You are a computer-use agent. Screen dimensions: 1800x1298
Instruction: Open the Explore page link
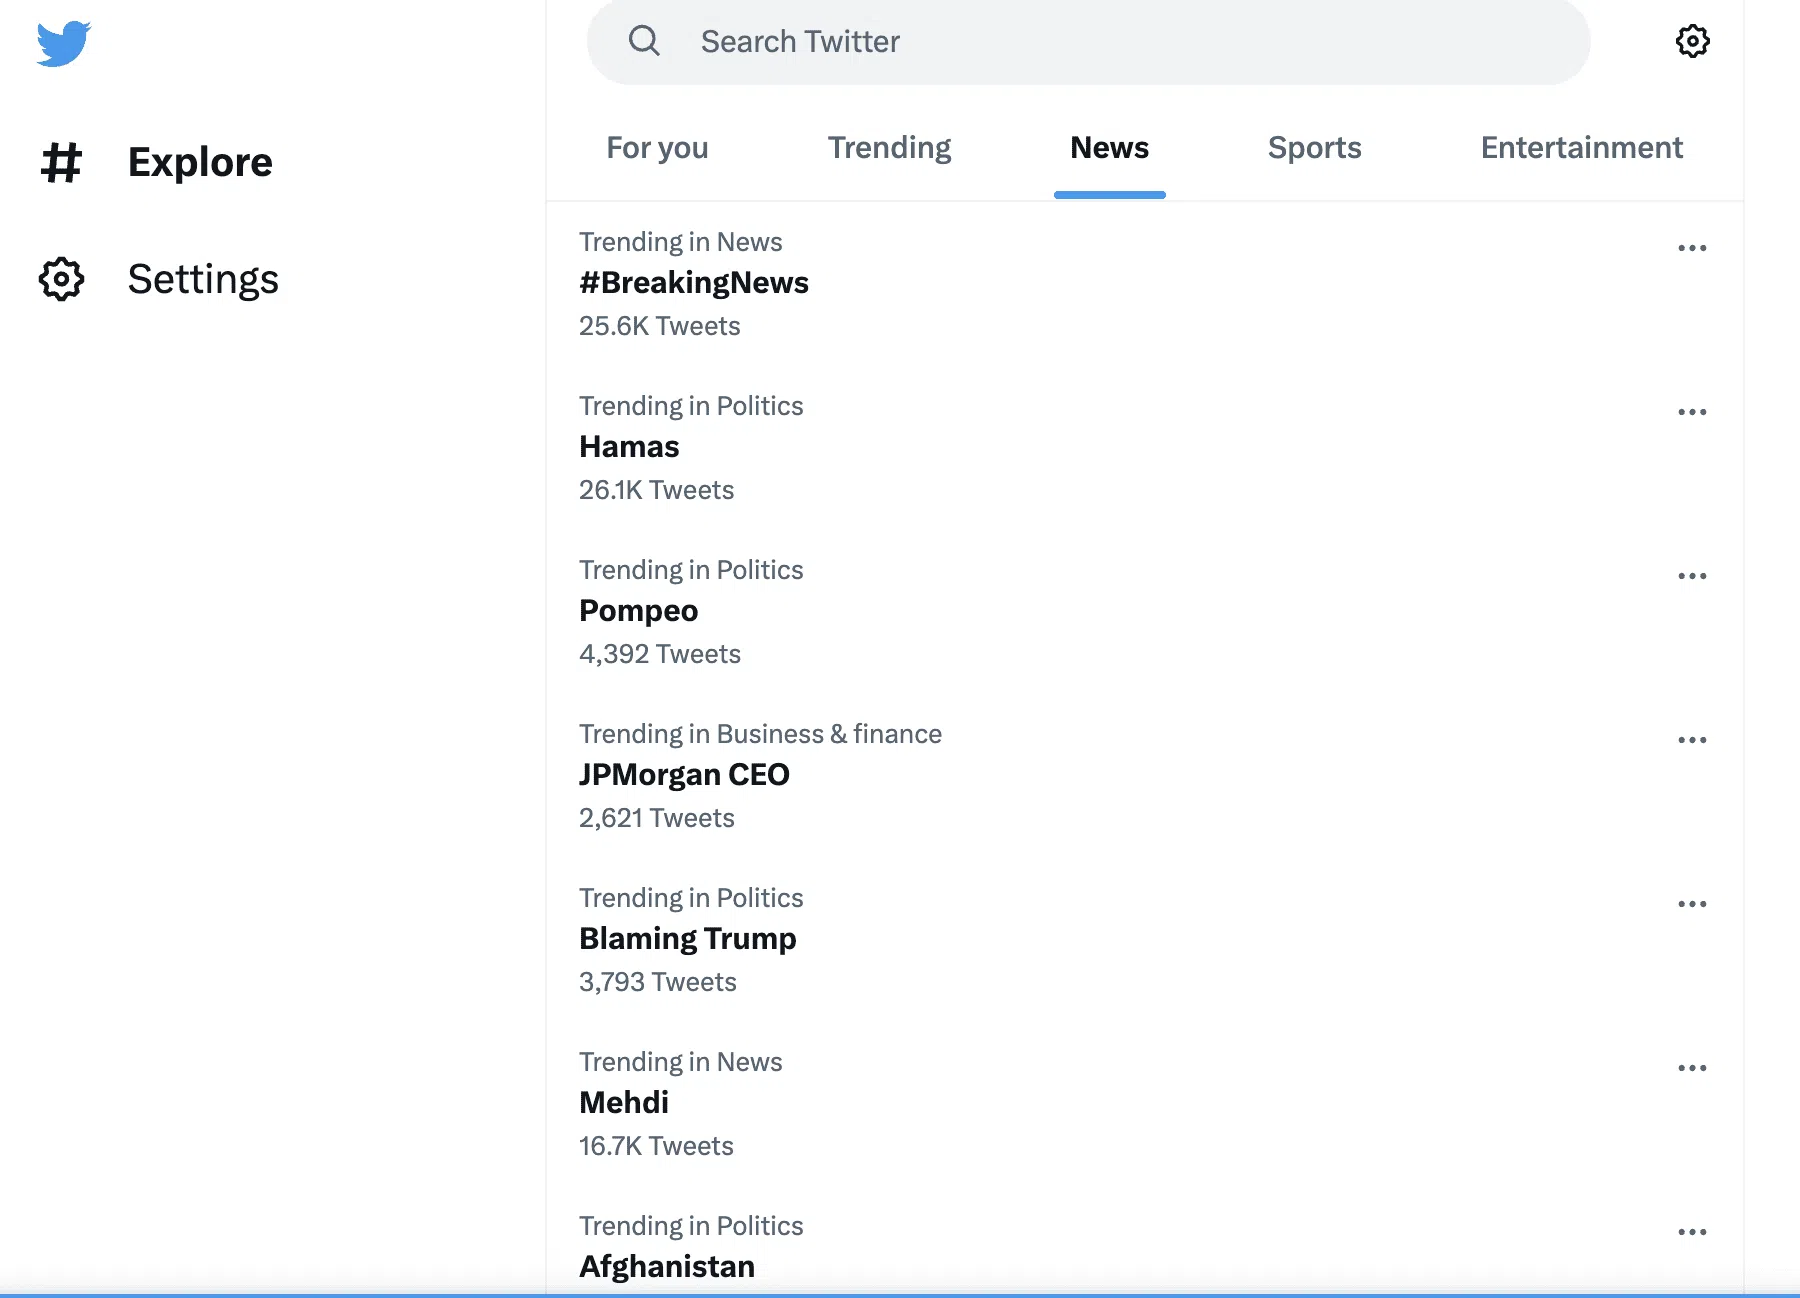click(x=200, y=163)
